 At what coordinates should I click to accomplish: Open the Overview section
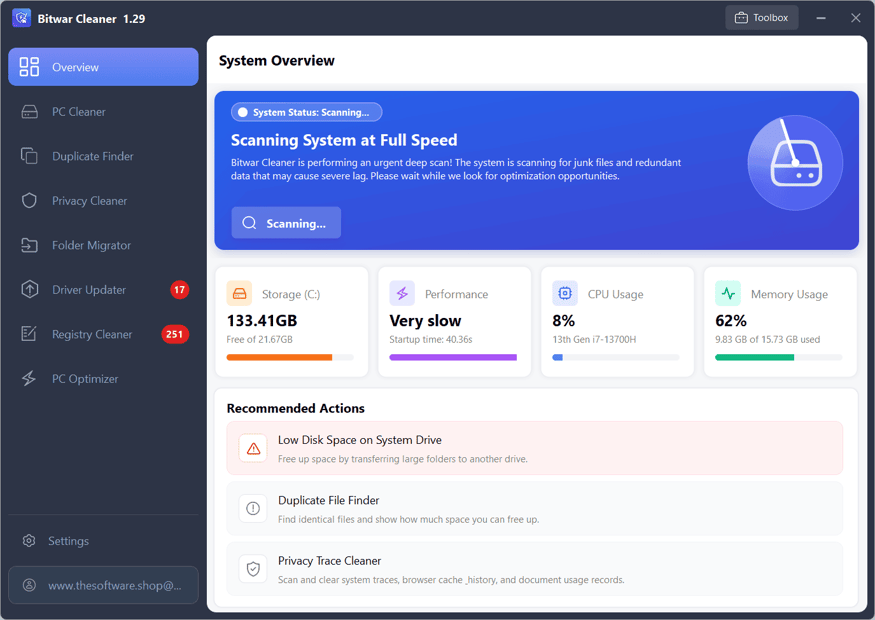(x=103, y=67)
